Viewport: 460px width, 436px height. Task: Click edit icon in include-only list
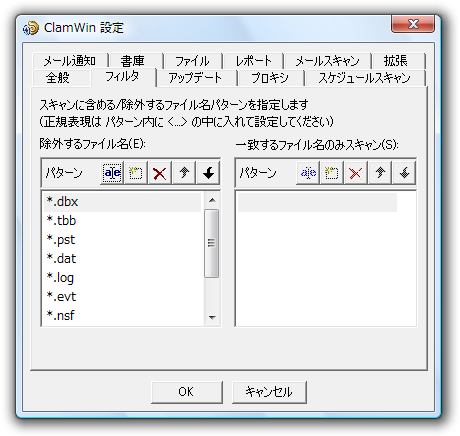point(308,173)
